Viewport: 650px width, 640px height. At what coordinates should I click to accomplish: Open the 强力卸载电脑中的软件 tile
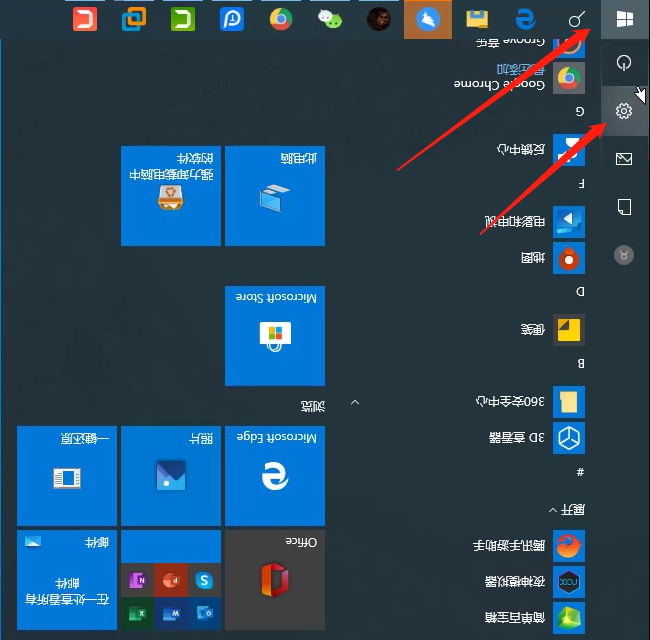point(171,196)
